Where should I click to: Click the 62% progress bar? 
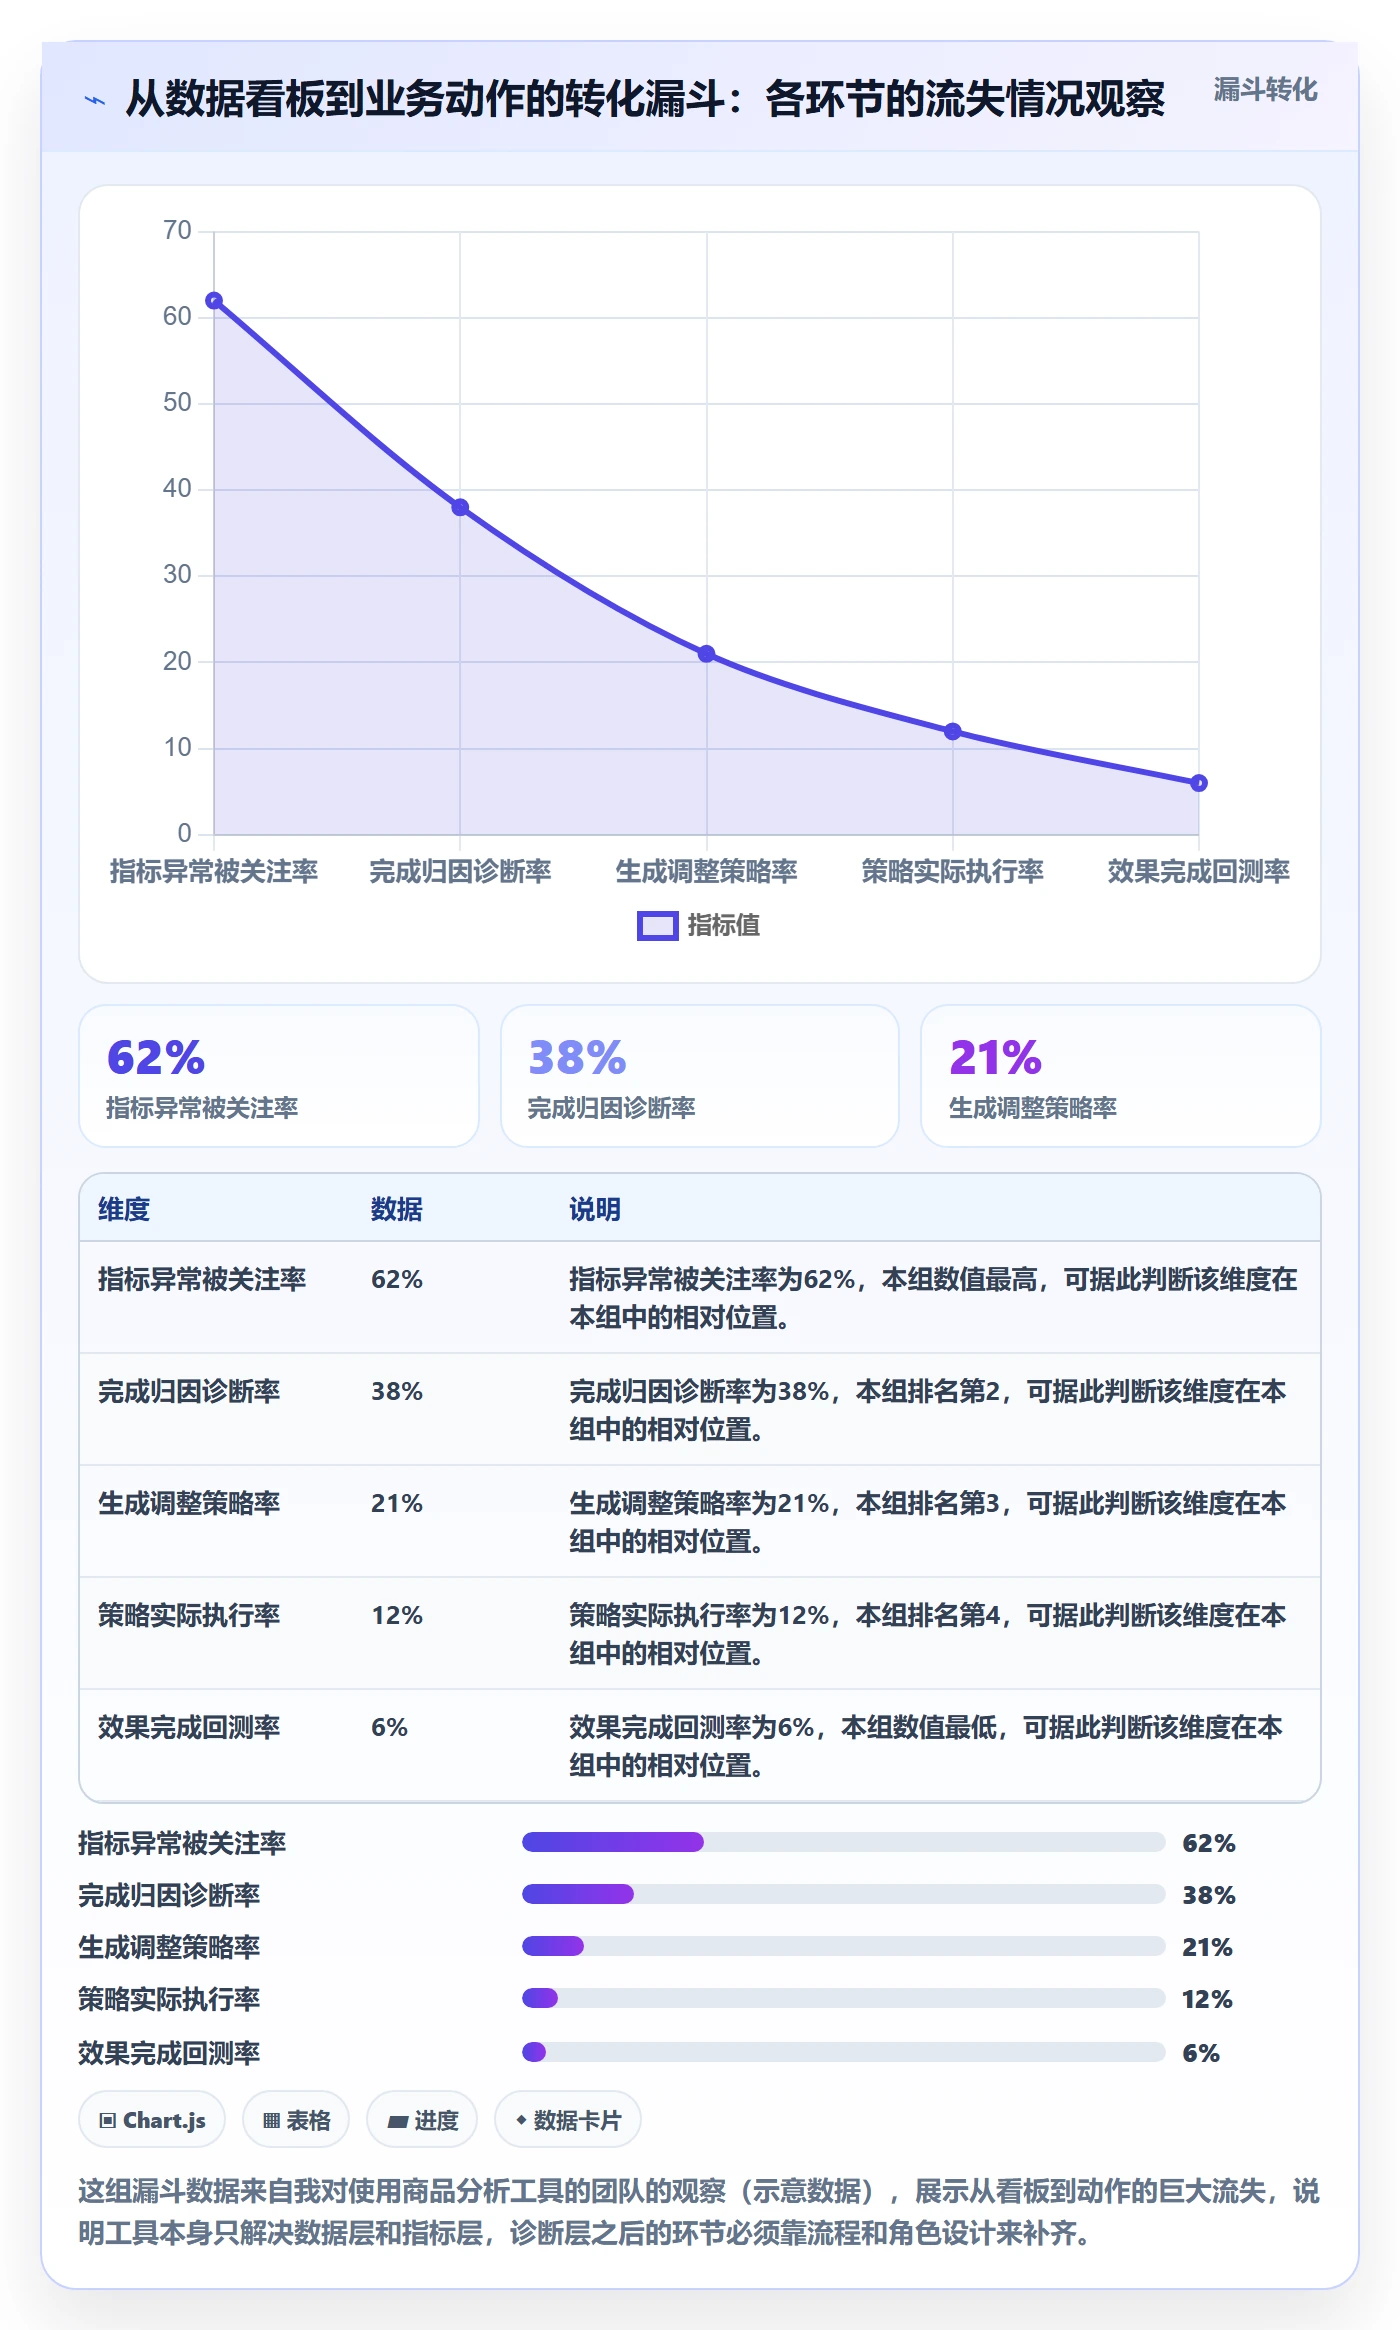click(x=844, y=1842)
